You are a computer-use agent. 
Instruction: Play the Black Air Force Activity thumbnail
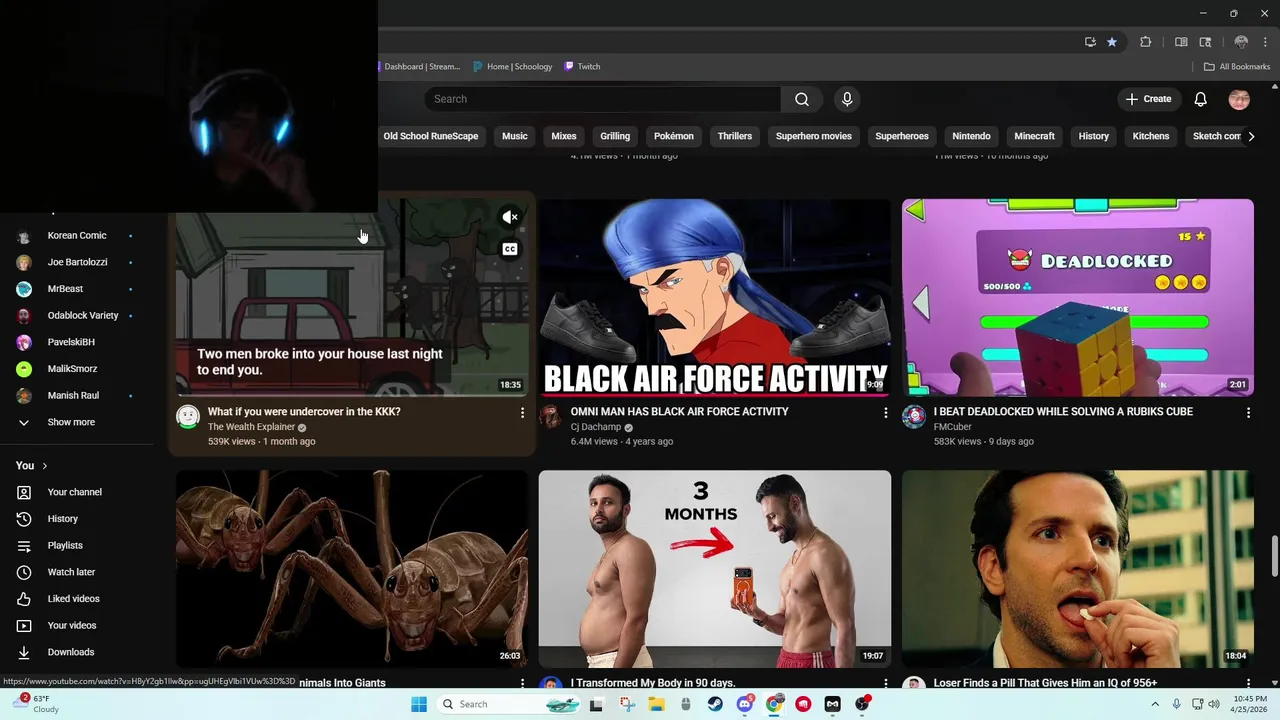(x=715, y=297)
